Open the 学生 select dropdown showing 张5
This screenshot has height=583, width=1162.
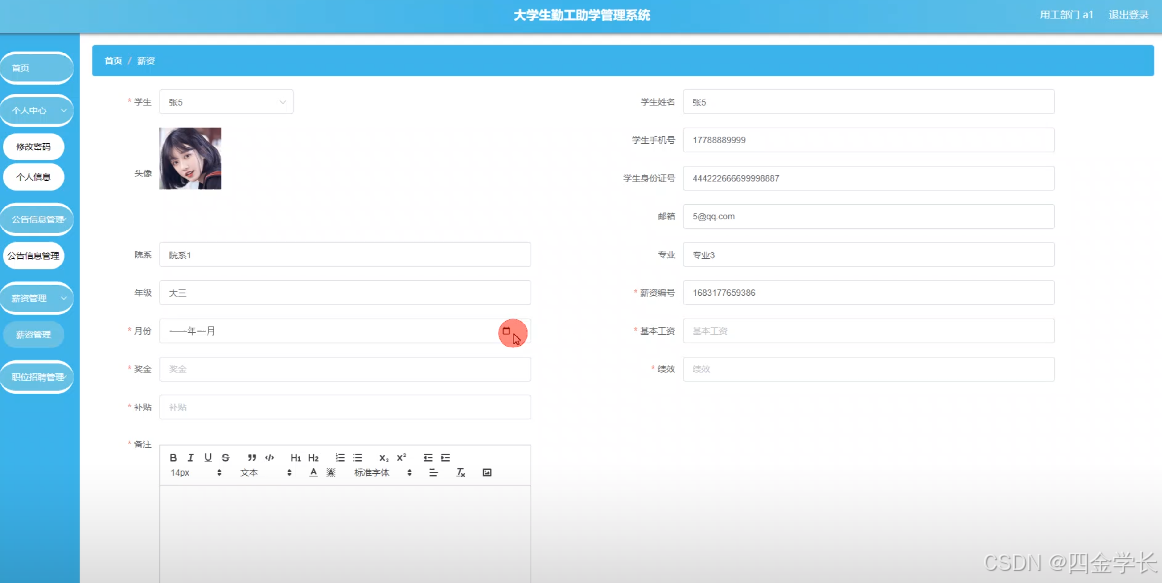pyautogui.click(x=226, y=102)
